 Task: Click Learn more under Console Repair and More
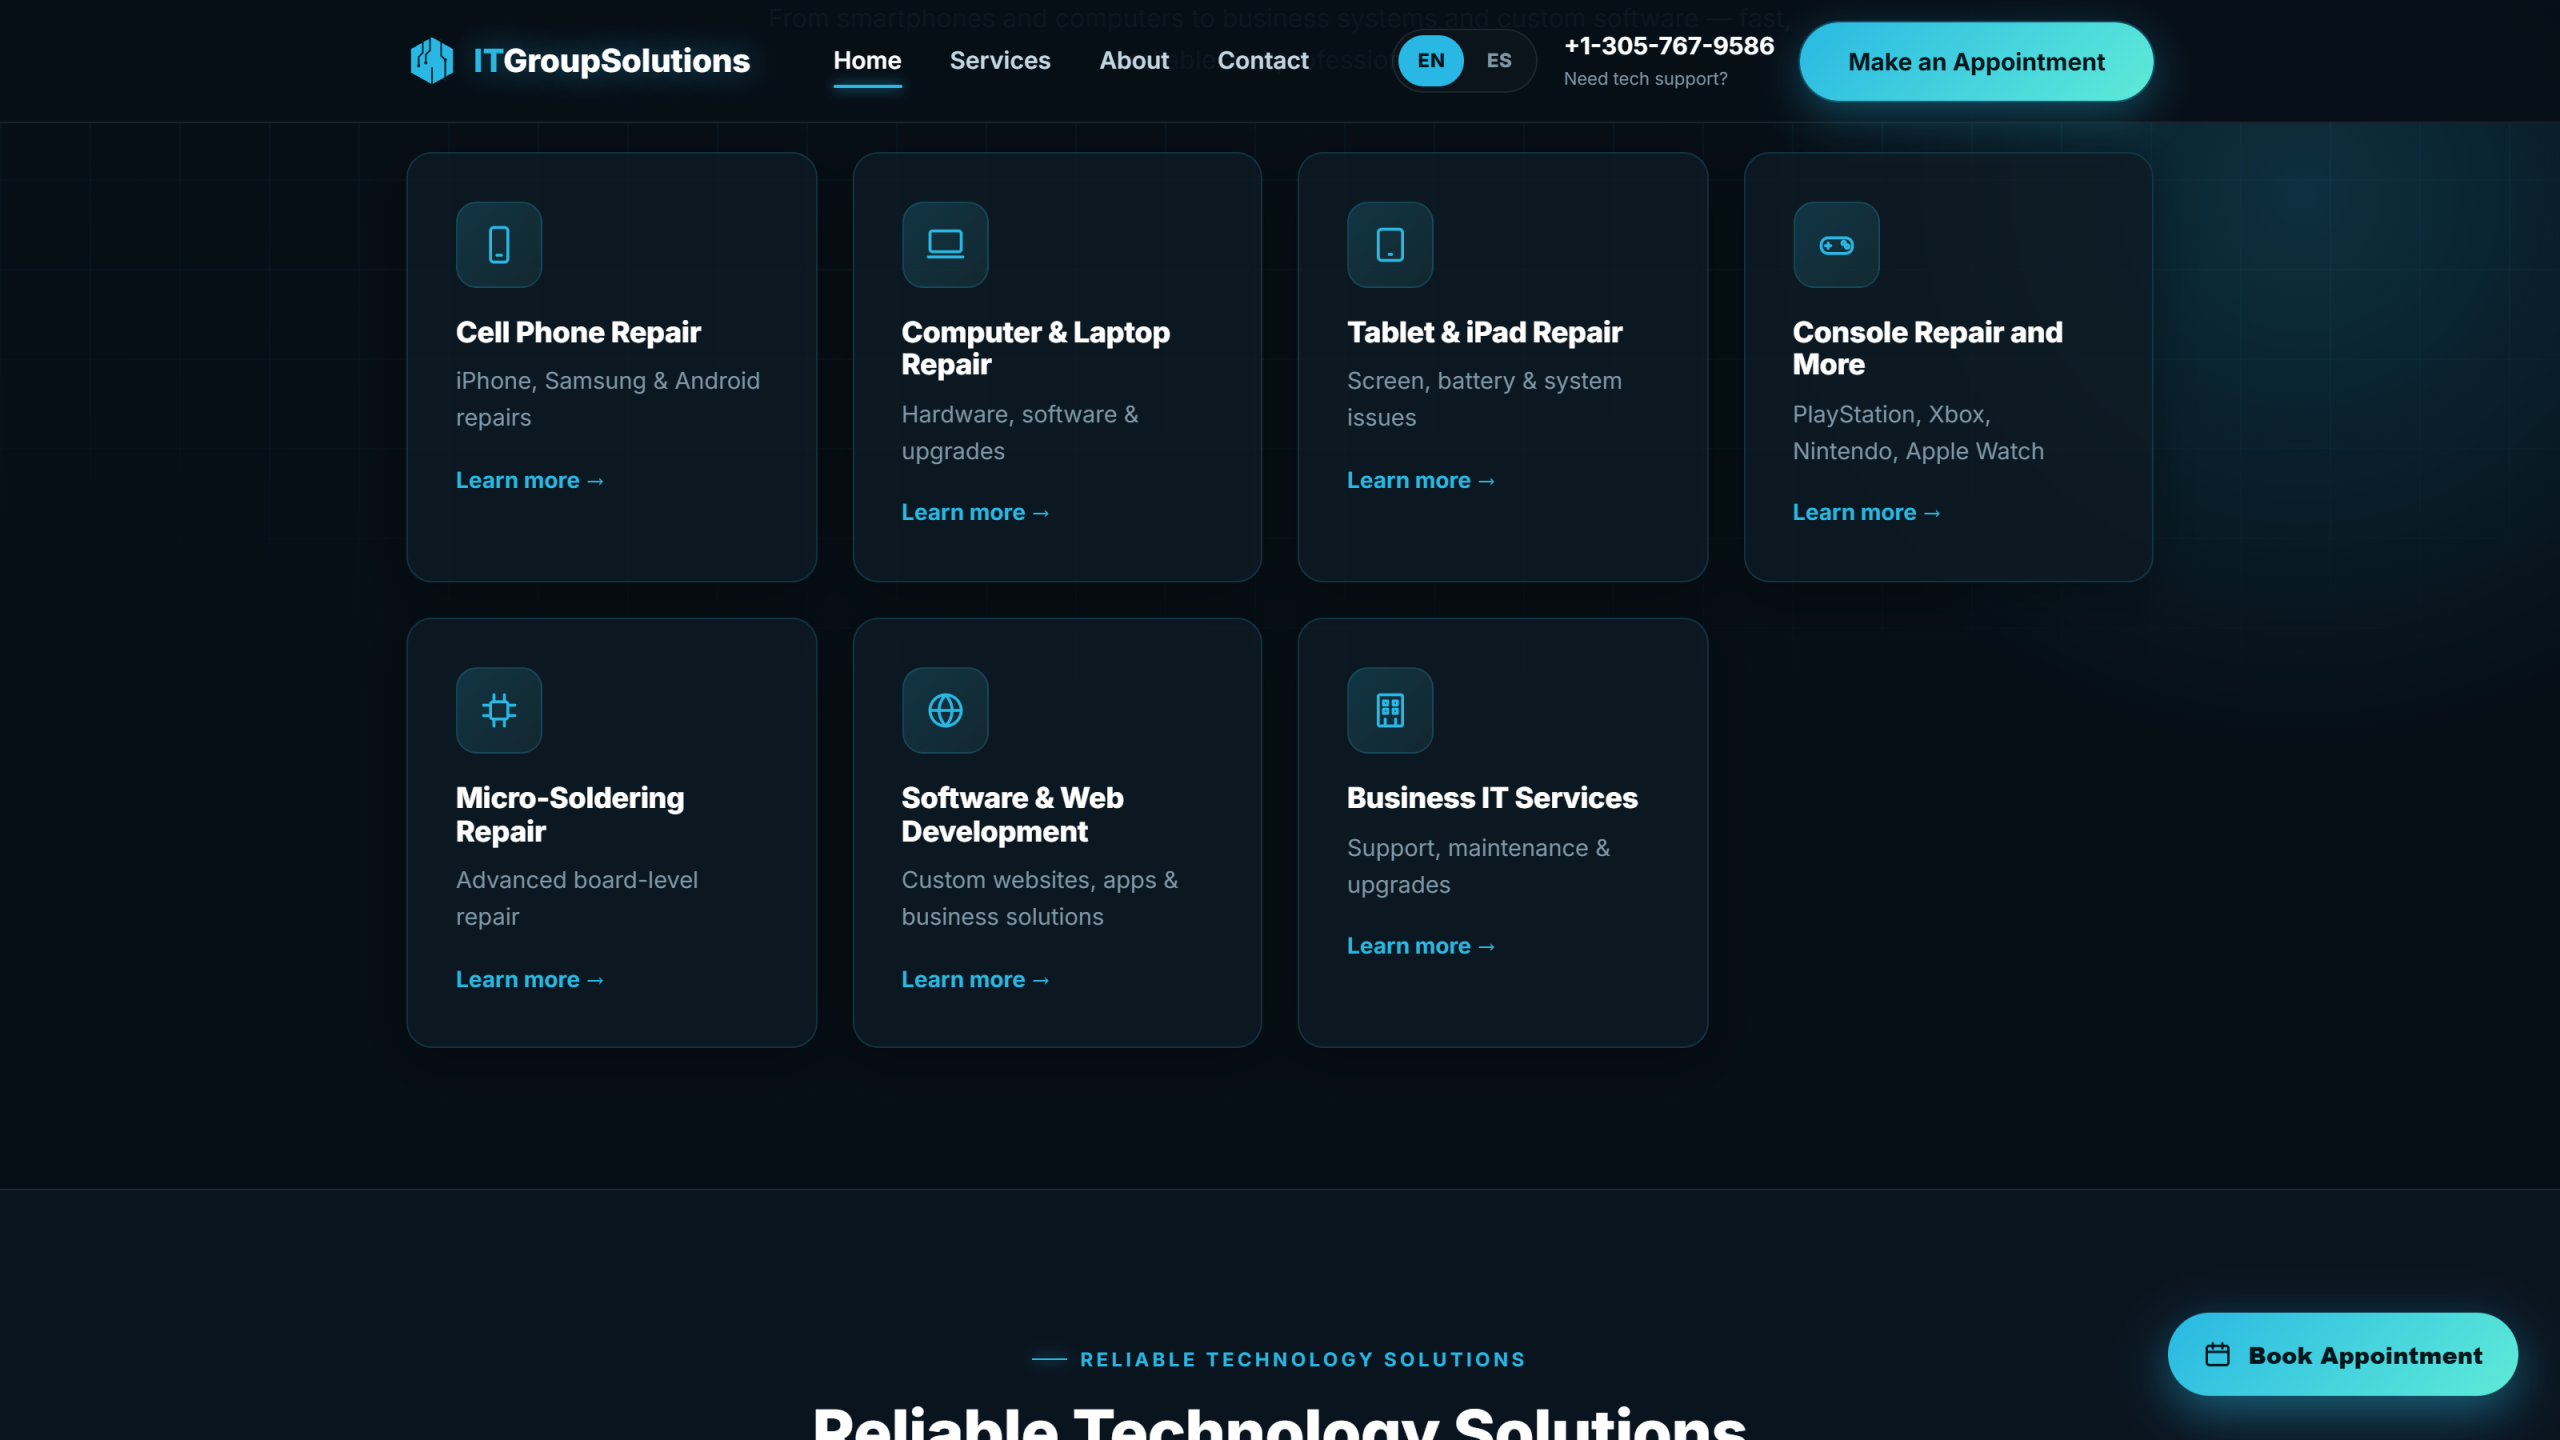point(1866,513)
